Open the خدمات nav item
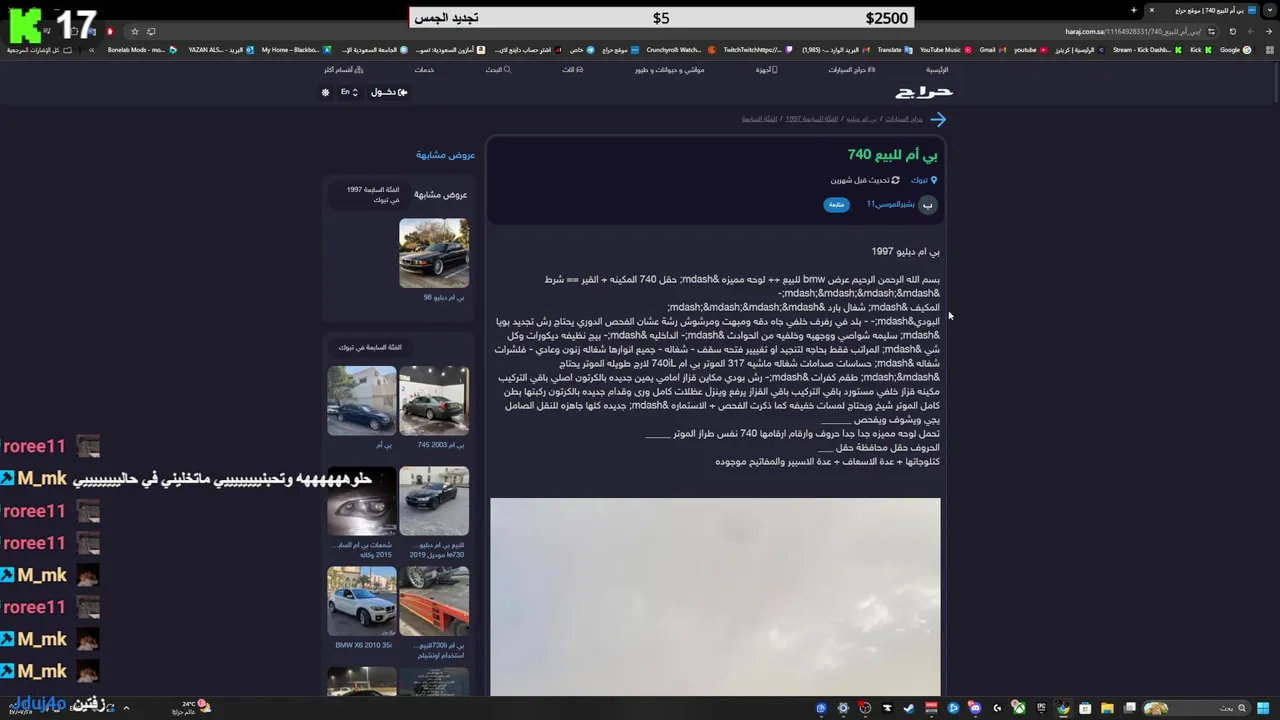 point(424,70)
